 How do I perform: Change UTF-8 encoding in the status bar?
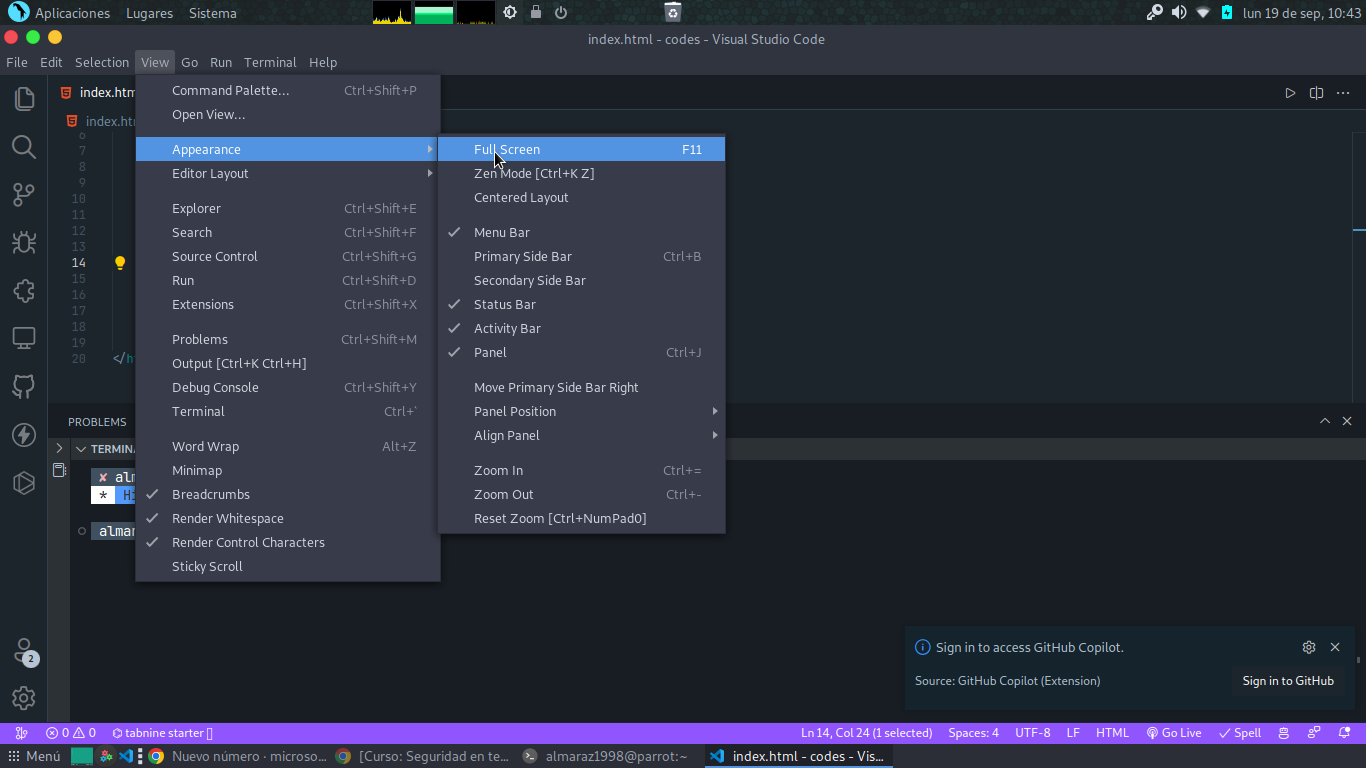[1032, 733]
